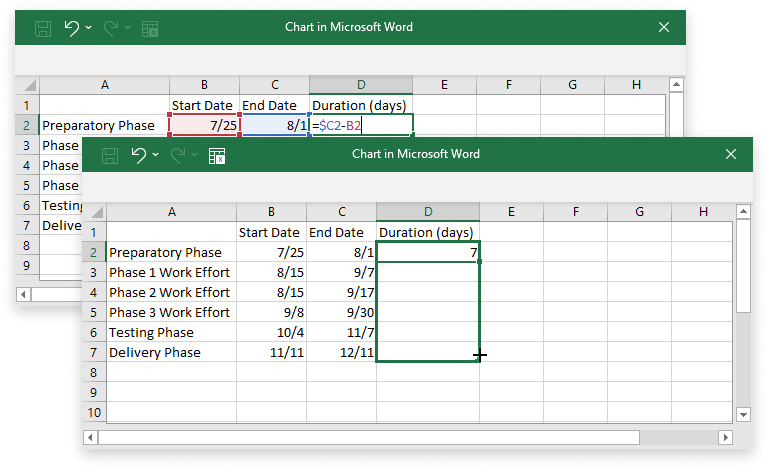Select 'End Date' header in front window

(341, 232)
